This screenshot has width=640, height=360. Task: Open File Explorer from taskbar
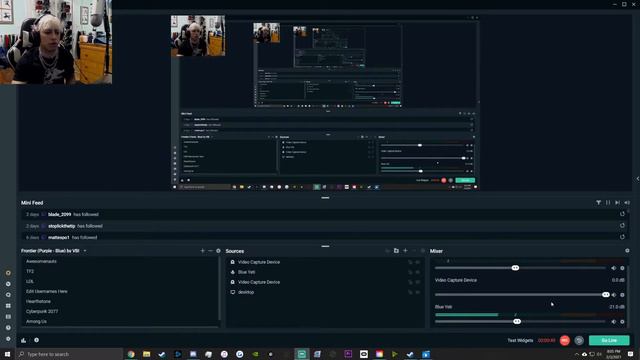point(147,354)
